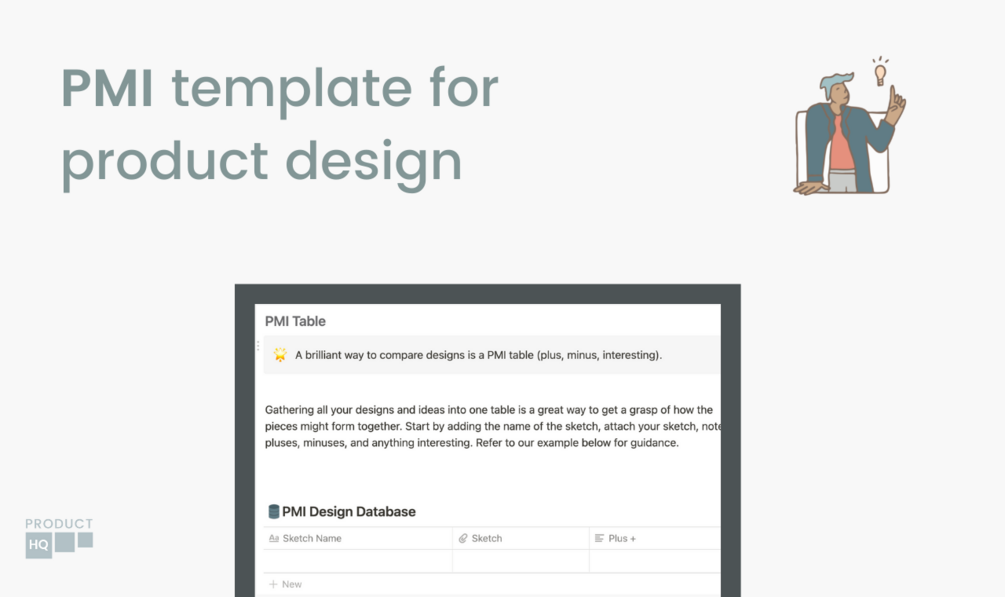Click the plus icon beside New
This screenshot has height=597, width=1005.
click(273, 584)
